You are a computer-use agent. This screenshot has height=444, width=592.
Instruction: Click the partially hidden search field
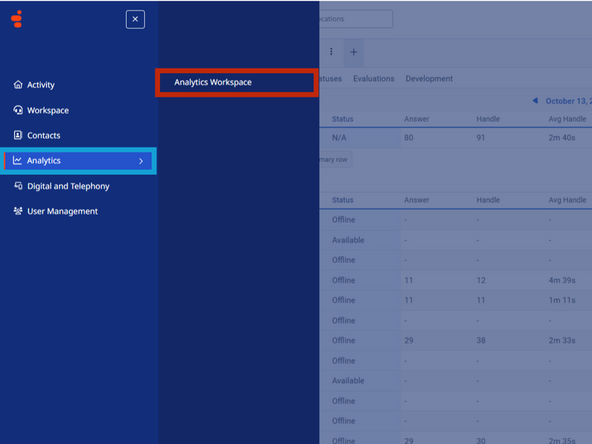tap(356, 19)
